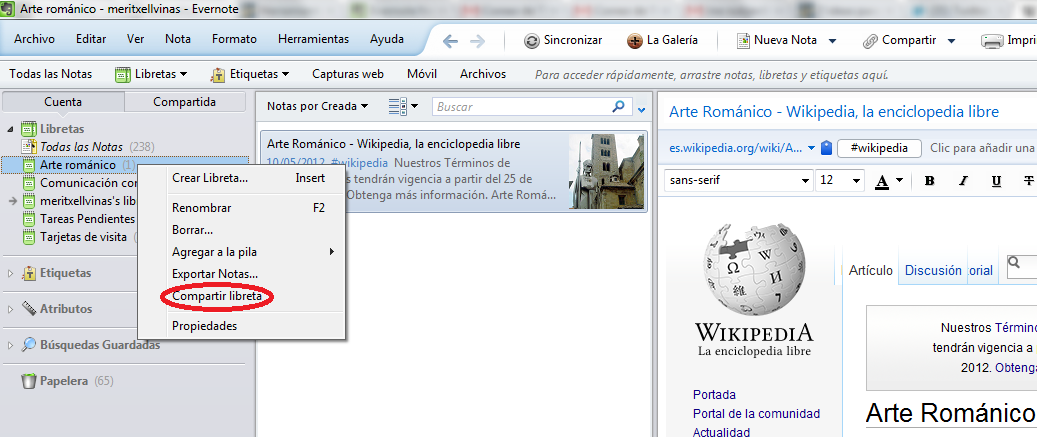Click the Tarjetas de visita notebook icon
This screenshot has height=437, width=1037.
[28, 237]
